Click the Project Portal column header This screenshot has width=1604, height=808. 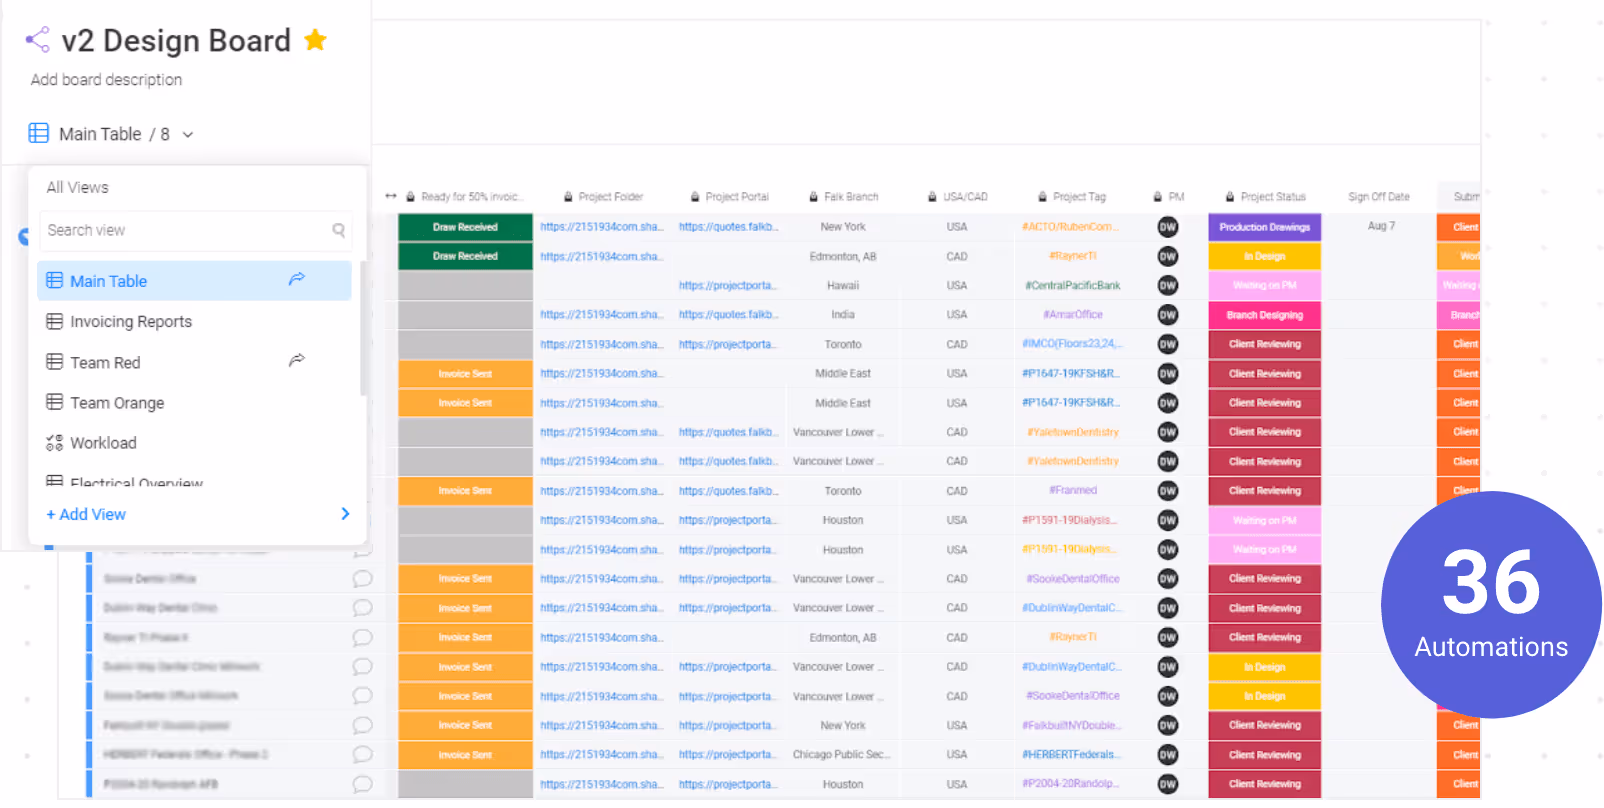coord(737,197)
